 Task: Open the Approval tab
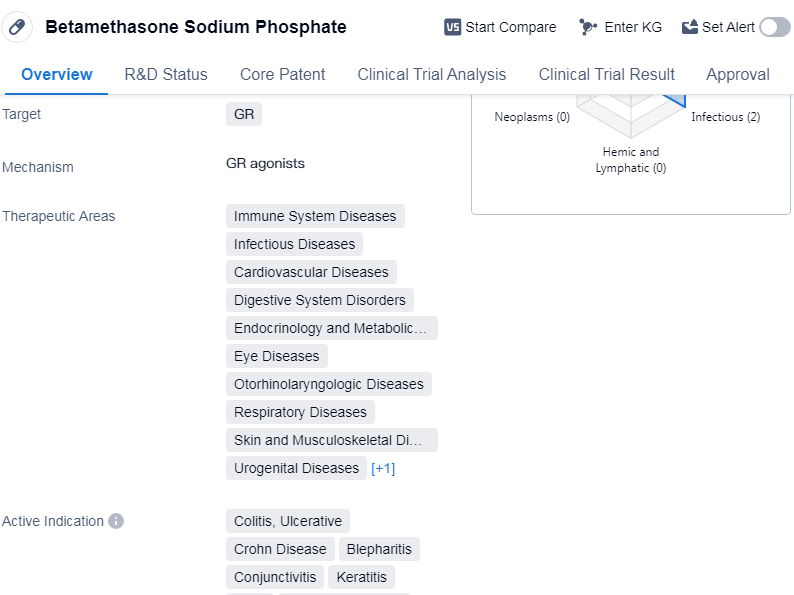click(x=738, y=74)
